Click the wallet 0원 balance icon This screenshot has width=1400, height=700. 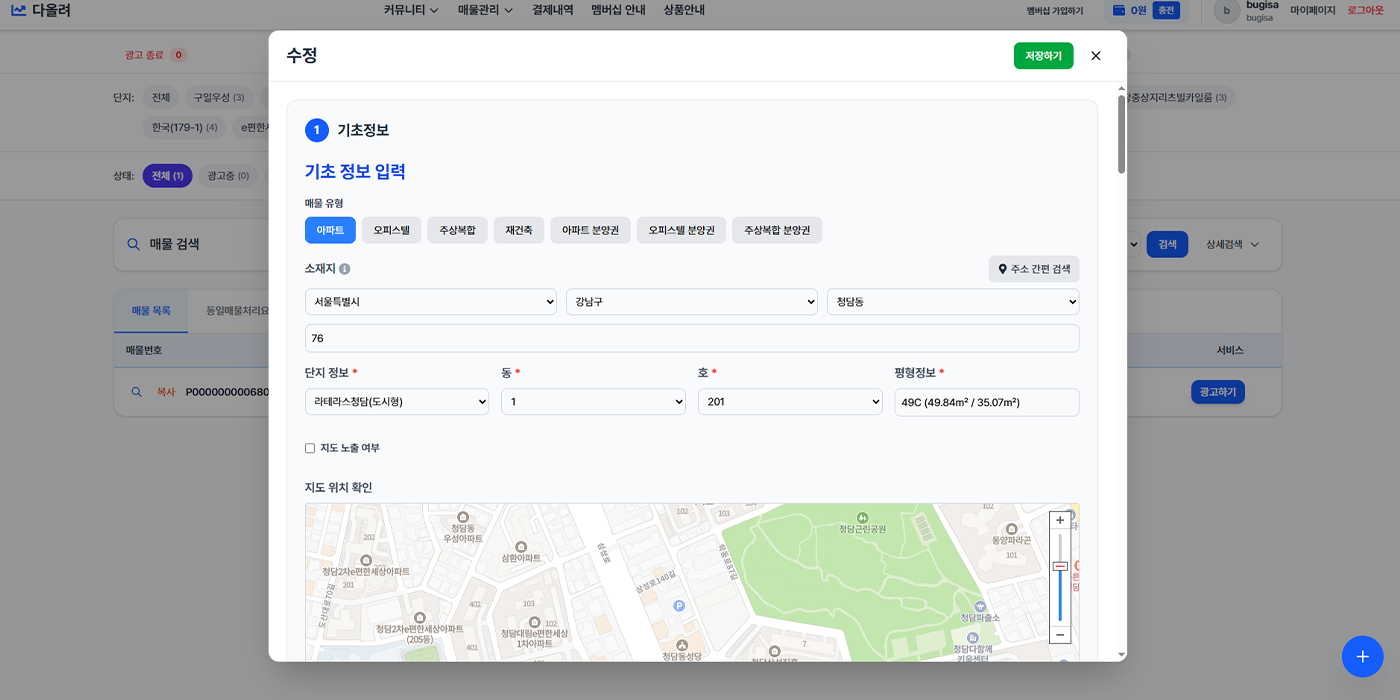coord(1120,10)
